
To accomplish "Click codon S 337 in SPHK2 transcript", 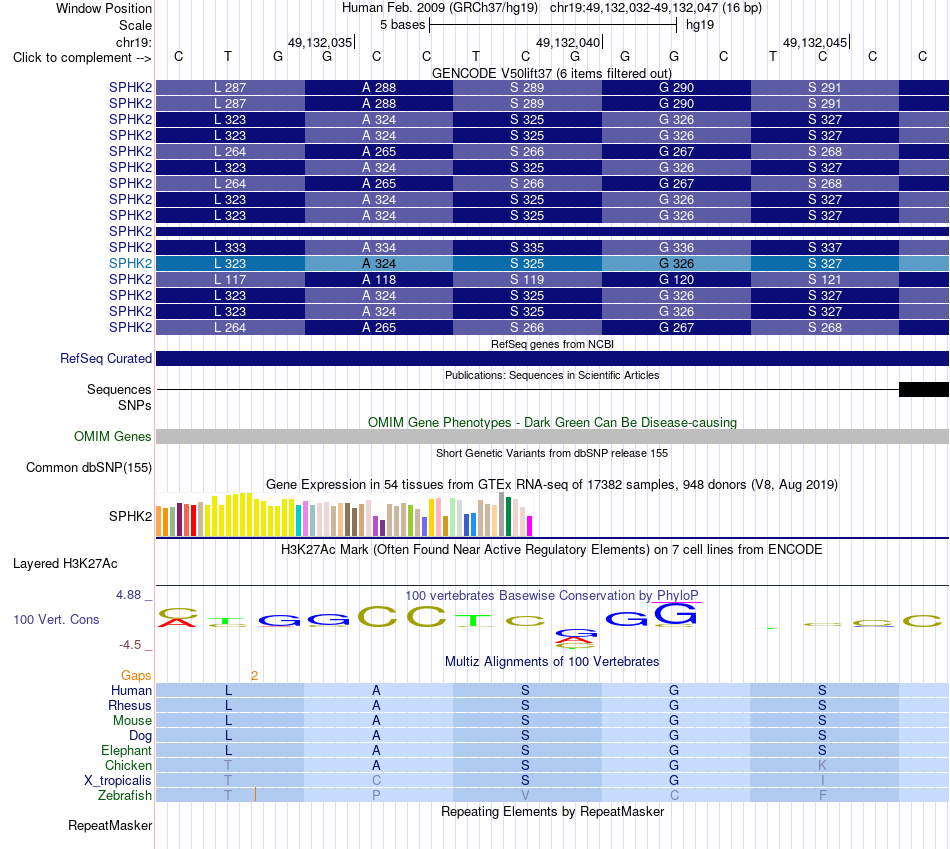I will [825, 248].
